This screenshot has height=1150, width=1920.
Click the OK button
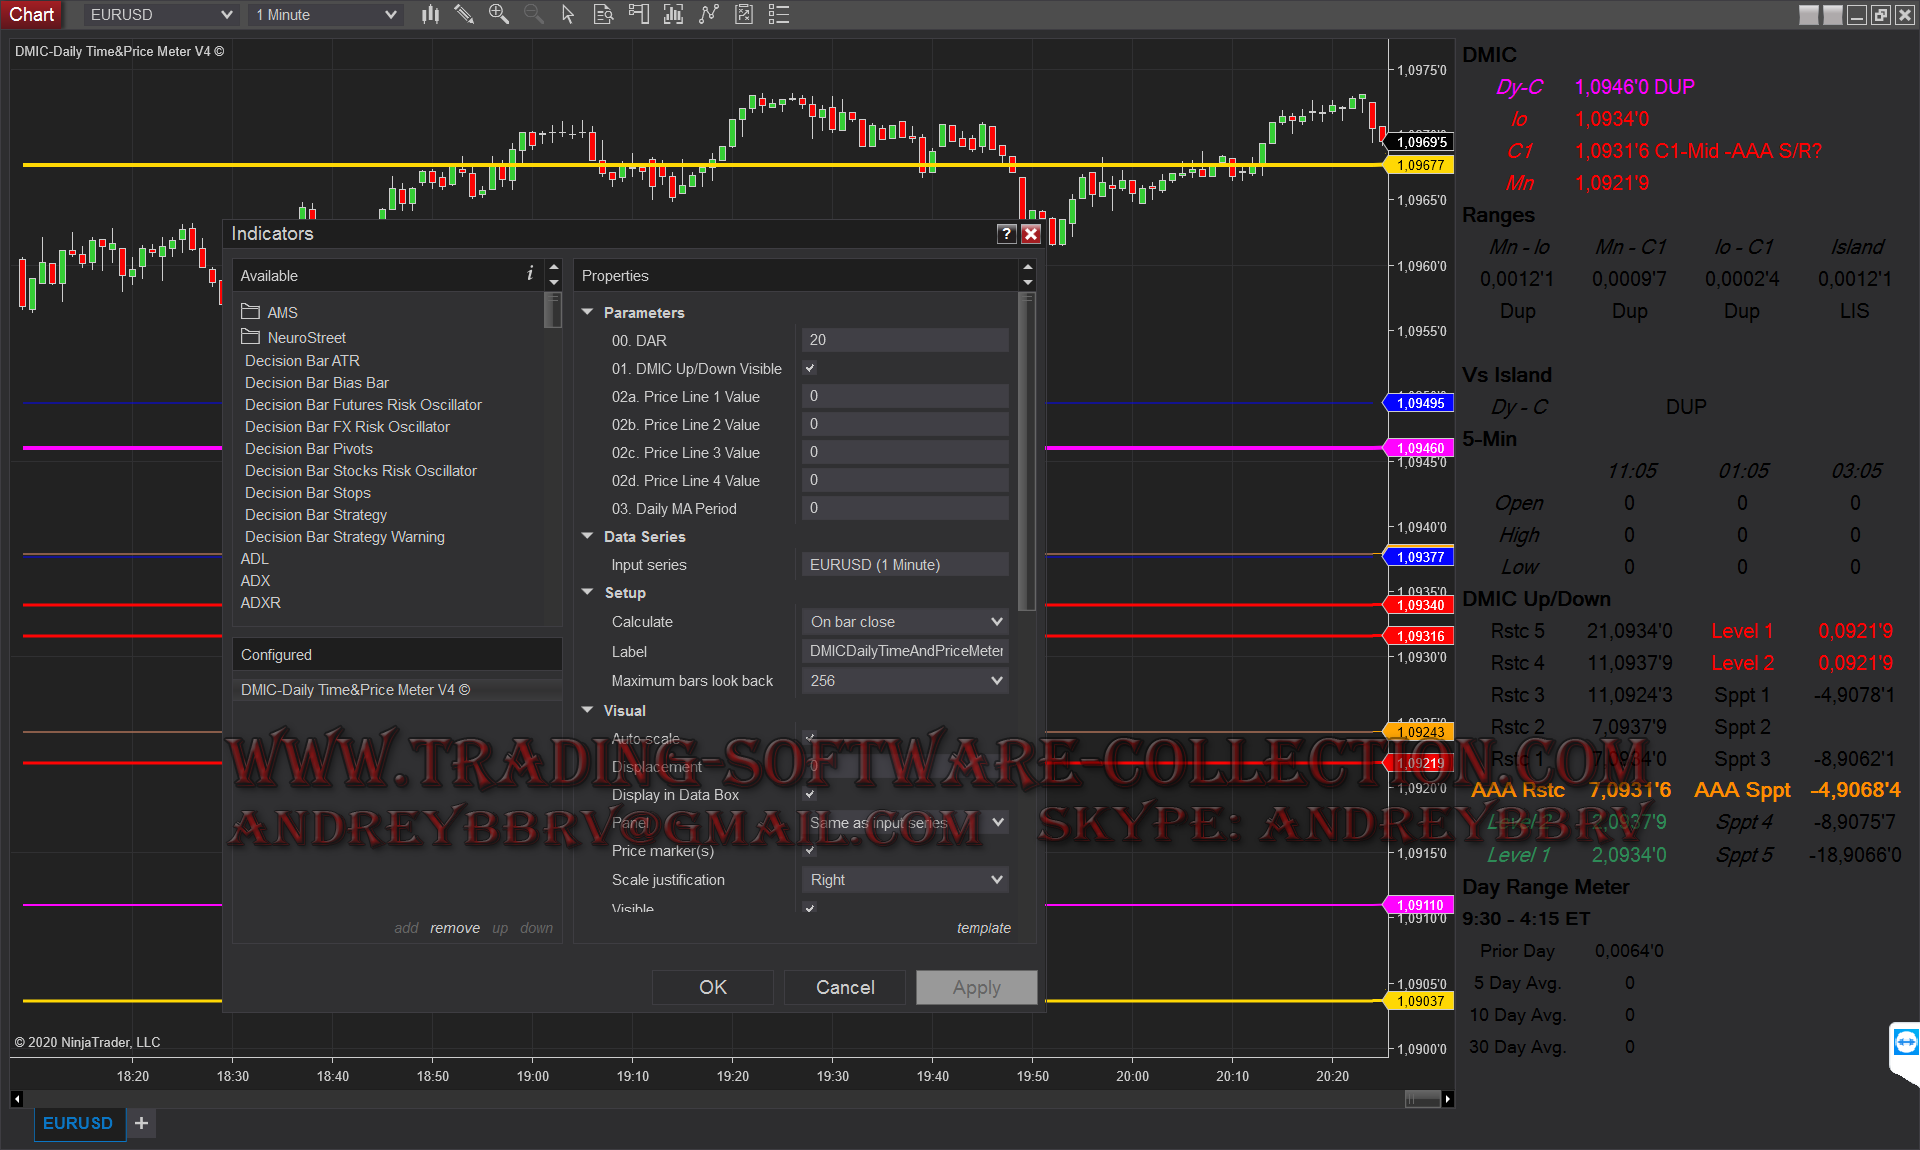point(712,987)
